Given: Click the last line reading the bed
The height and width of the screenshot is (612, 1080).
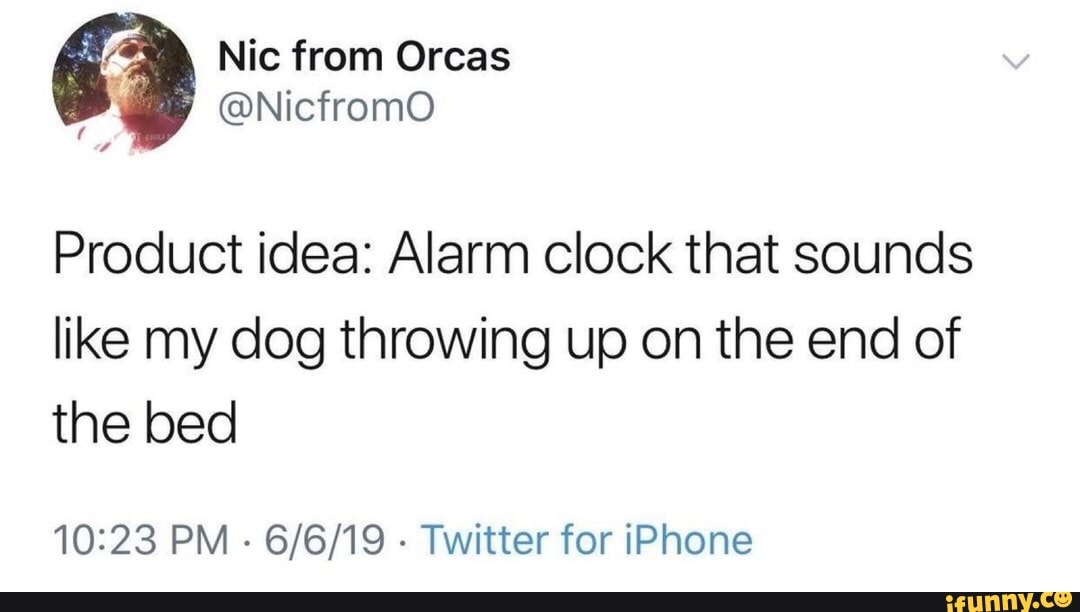Looking at the screenshot, I should pos(146,422).
